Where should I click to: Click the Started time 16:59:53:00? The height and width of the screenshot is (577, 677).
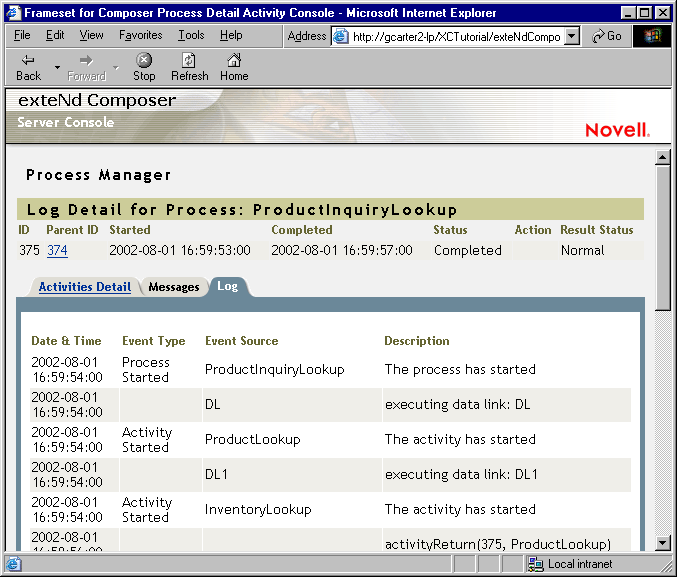click(215, 250)
